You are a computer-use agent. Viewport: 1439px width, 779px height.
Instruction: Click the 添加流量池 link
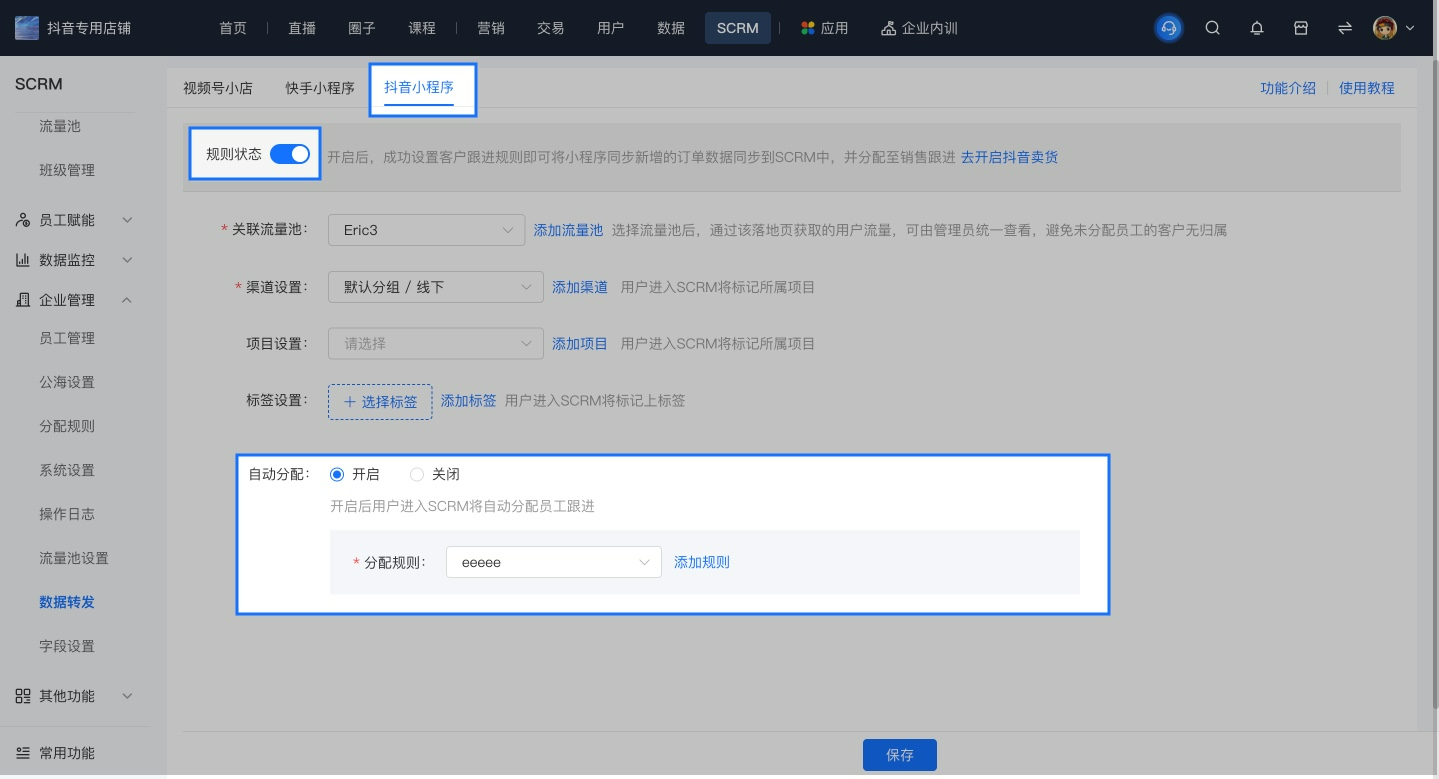pyautogui.click(x=568, y=230)
